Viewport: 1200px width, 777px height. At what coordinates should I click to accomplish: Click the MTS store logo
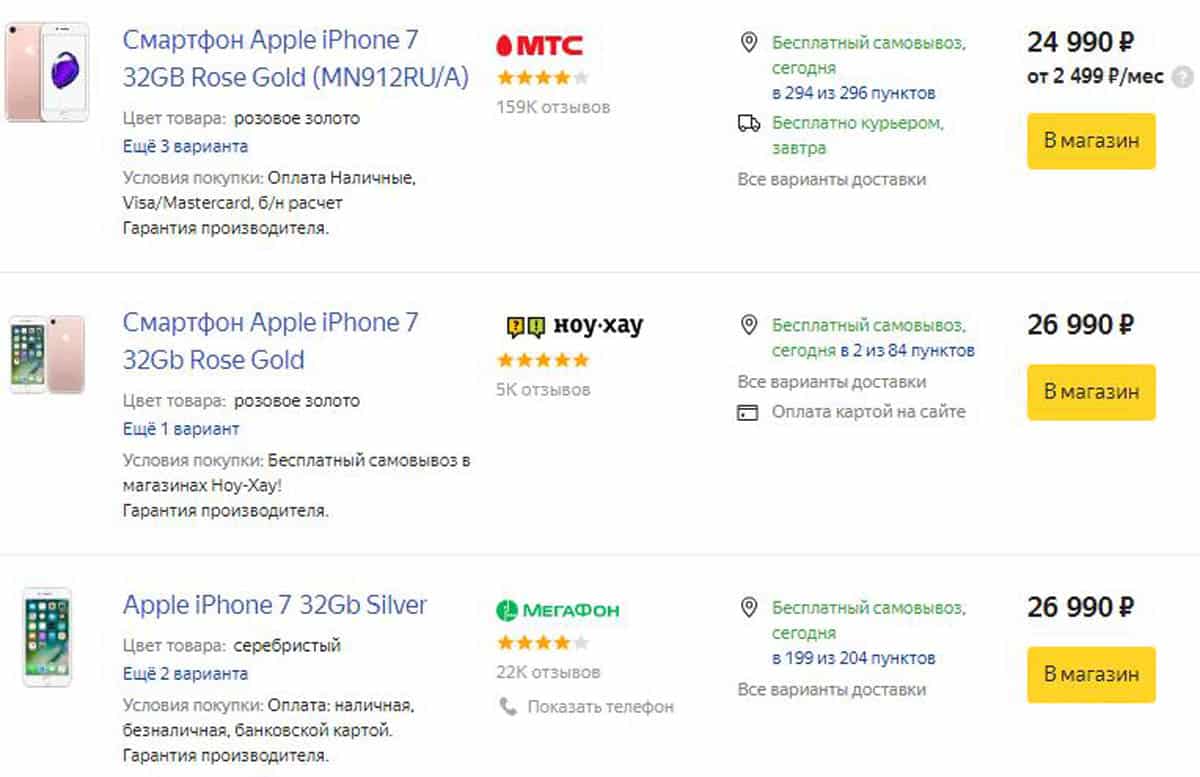point(541,43)
